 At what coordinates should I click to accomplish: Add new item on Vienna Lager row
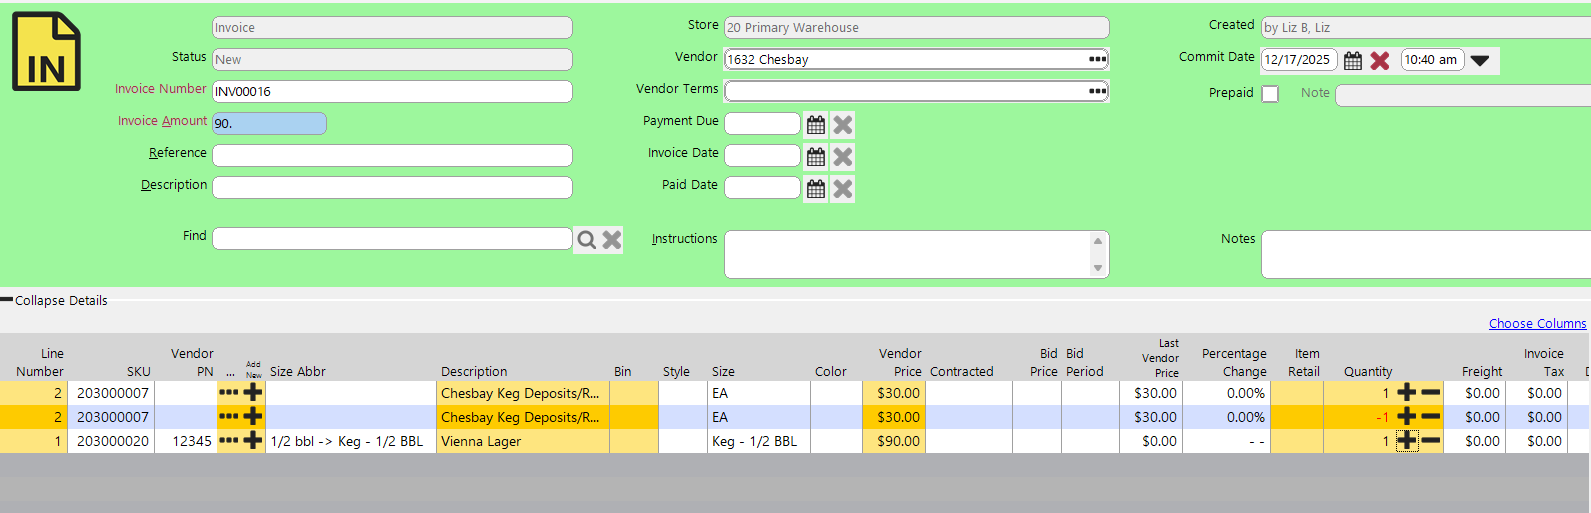pos(253,441)
